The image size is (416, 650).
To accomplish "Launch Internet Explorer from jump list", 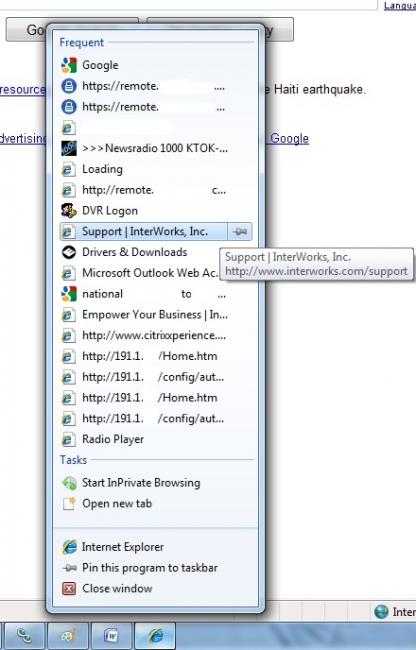I will [x=156, y=547].
